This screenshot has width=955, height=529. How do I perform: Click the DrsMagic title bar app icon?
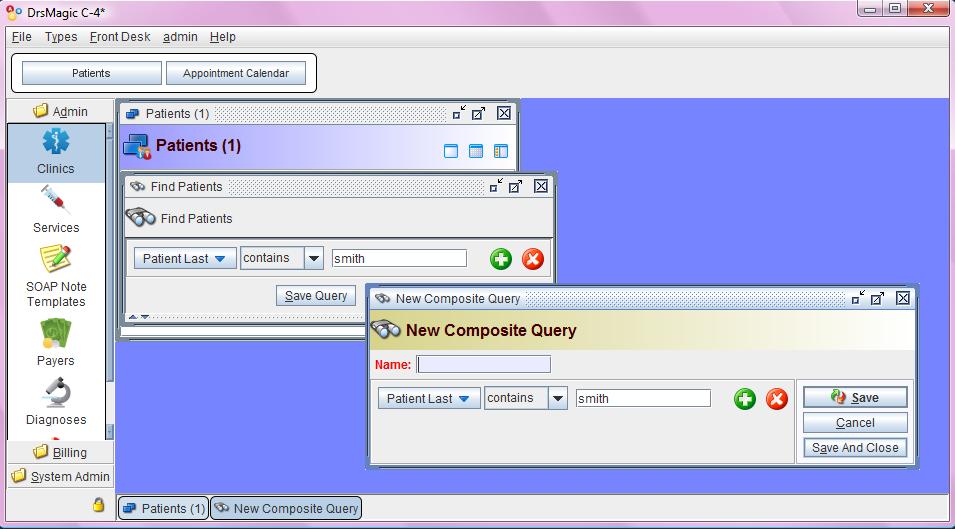click(13, 12)
